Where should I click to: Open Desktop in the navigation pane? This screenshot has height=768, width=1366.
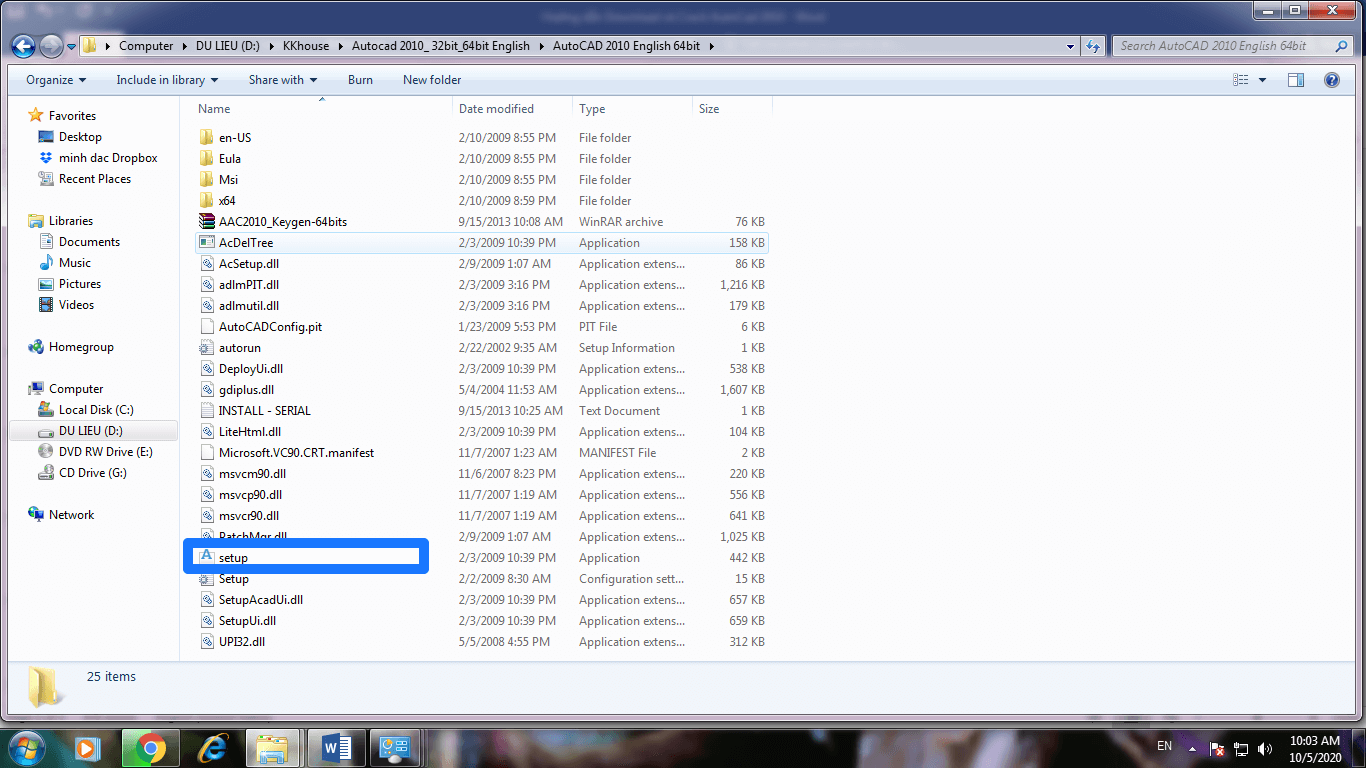click(80, 137)
